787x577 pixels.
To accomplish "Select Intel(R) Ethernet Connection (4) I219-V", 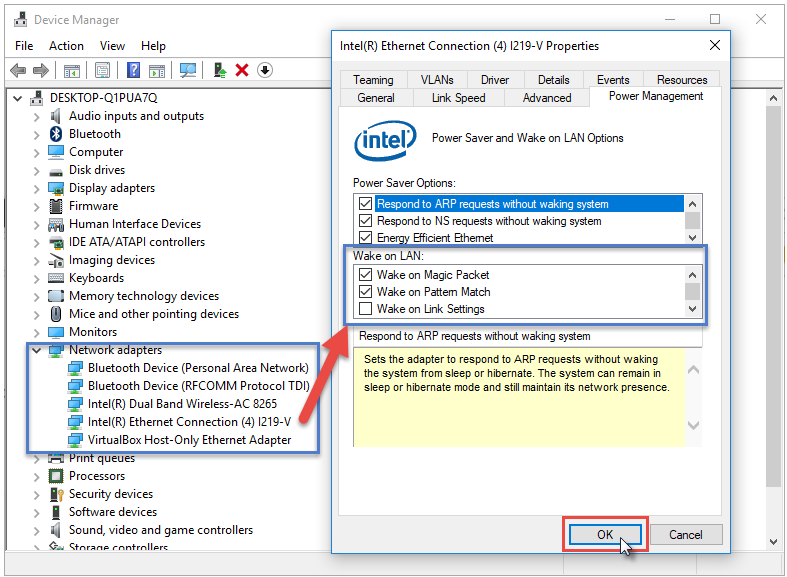I will (x=189, y=422).
